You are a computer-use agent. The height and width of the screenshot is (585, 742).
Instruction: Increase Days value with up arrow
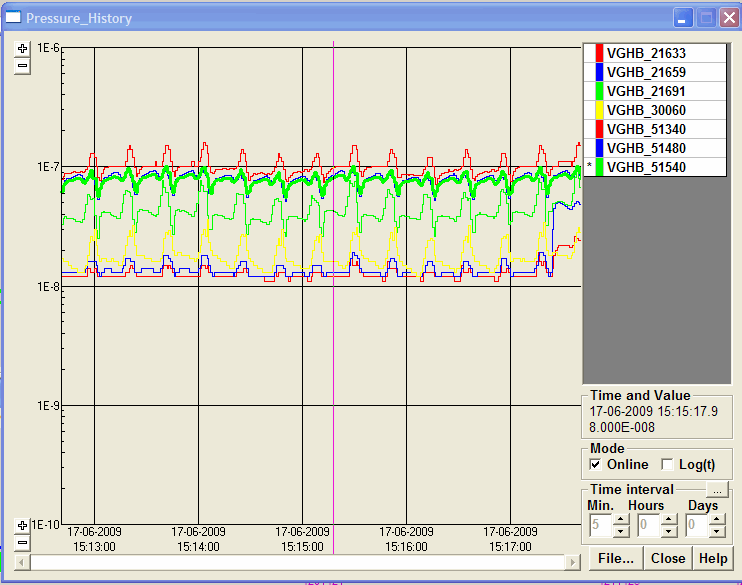tap(717, 519)
